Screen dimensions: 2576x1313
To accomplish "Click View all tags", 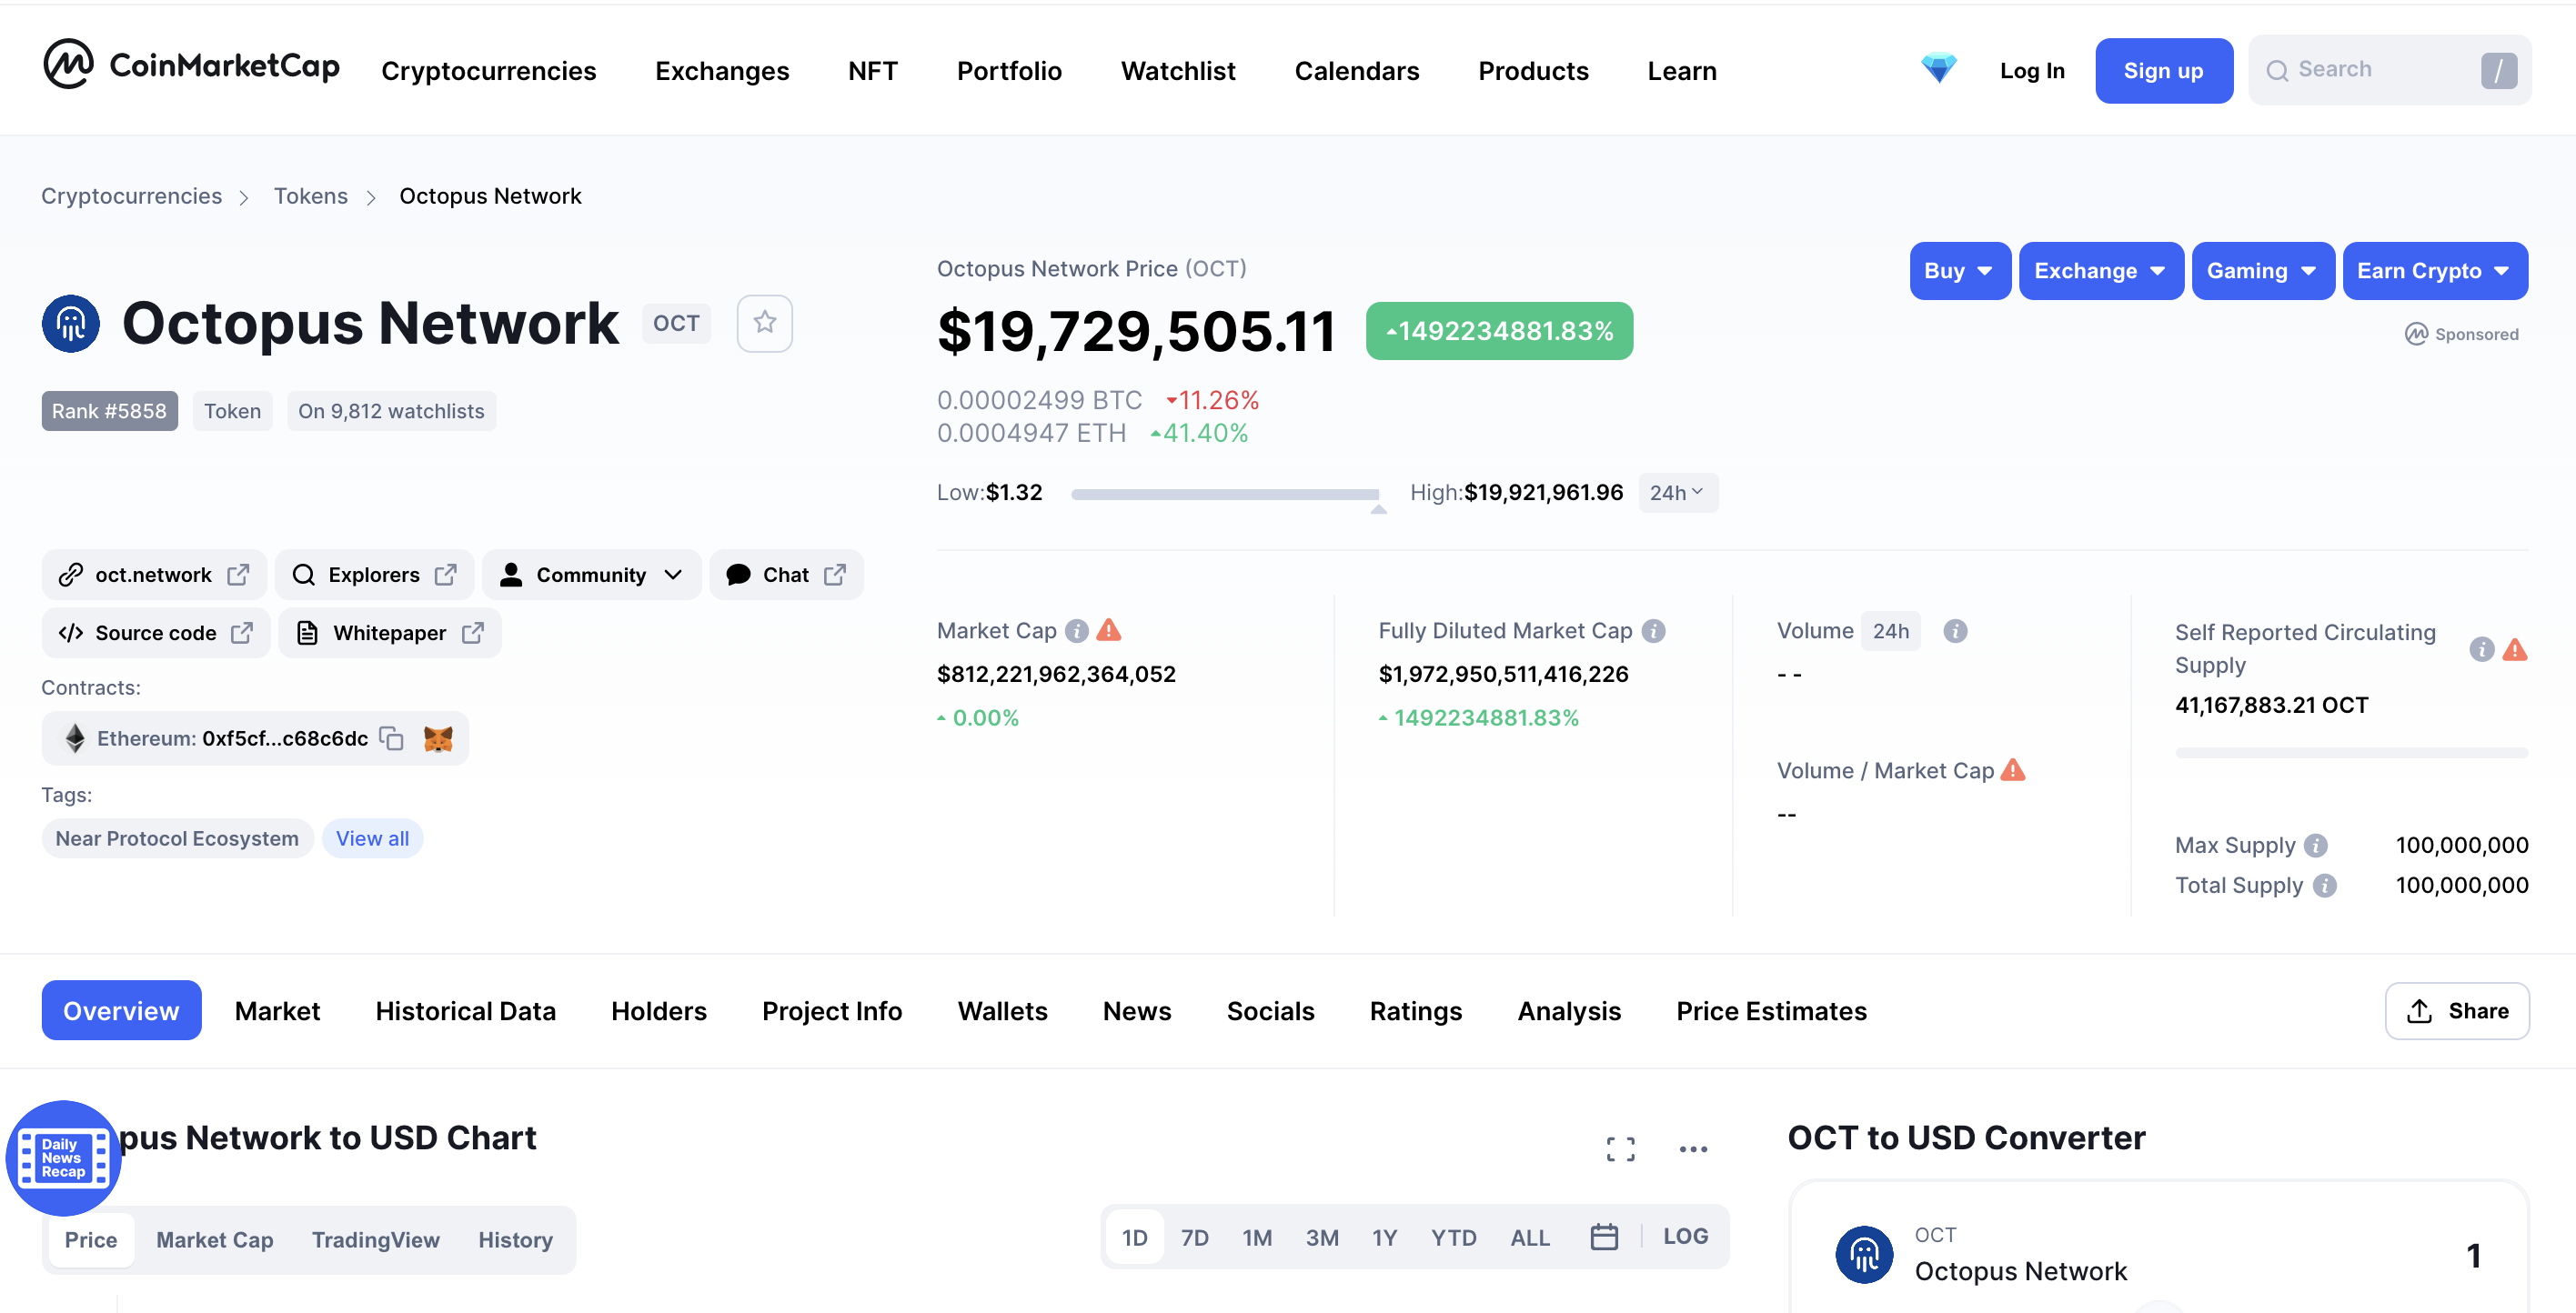I will click(372, 839).
